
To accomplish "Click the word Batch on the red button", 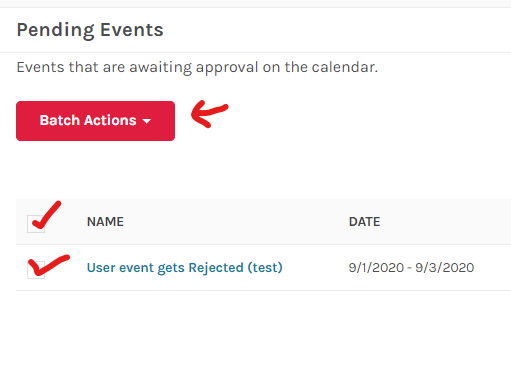I will coord(60,120).
